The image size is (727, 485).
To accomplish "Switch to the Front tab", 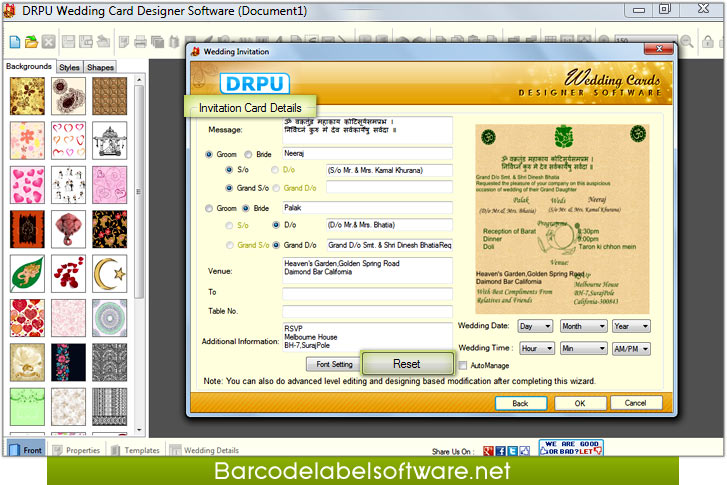I will point(26,450).
